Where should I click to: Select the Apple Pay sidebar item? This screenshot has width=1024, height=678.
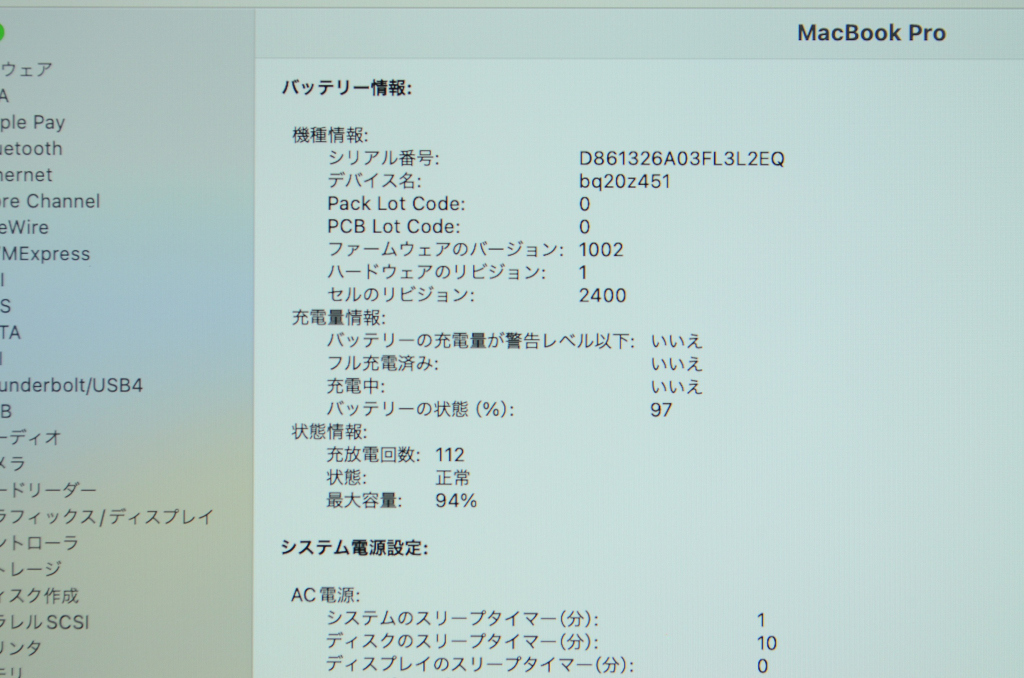pos(33,122)
